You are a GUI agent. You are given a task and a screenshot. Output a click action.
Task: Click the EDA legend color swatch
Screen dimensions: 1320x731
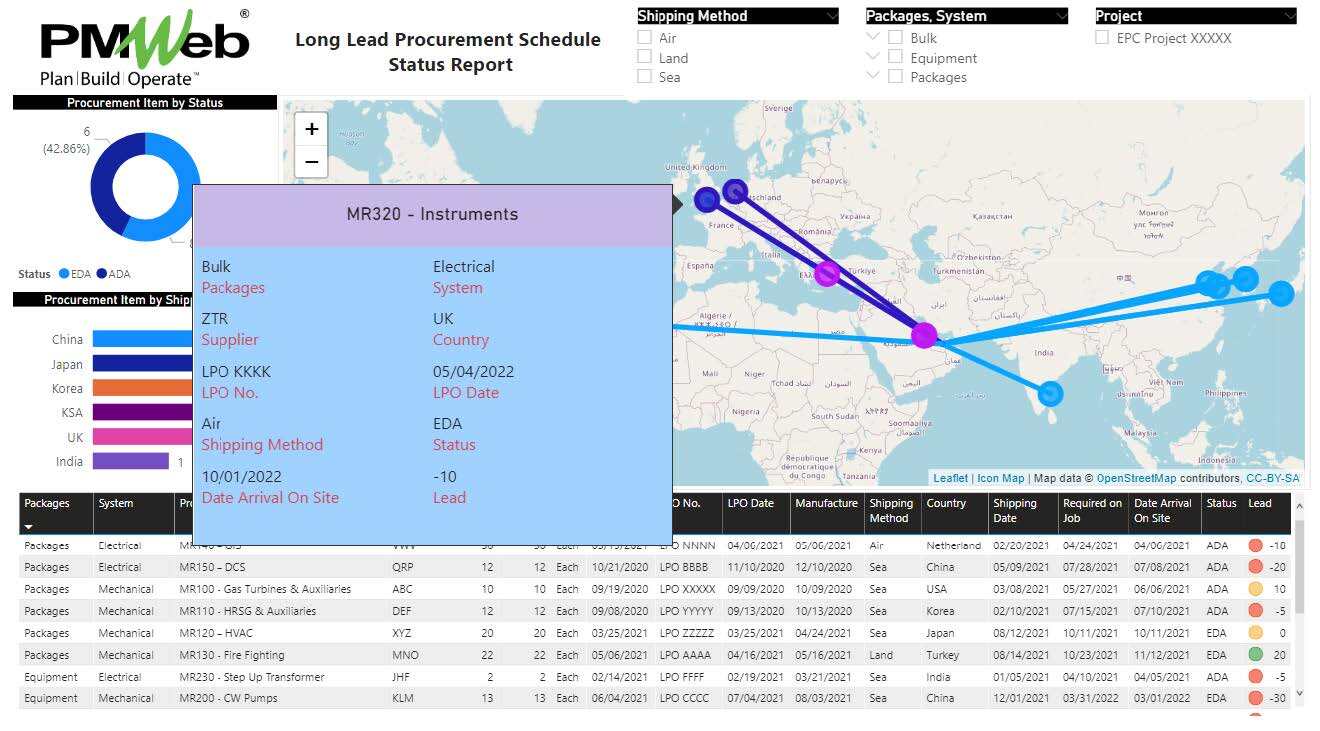click(x=64, y=274)
